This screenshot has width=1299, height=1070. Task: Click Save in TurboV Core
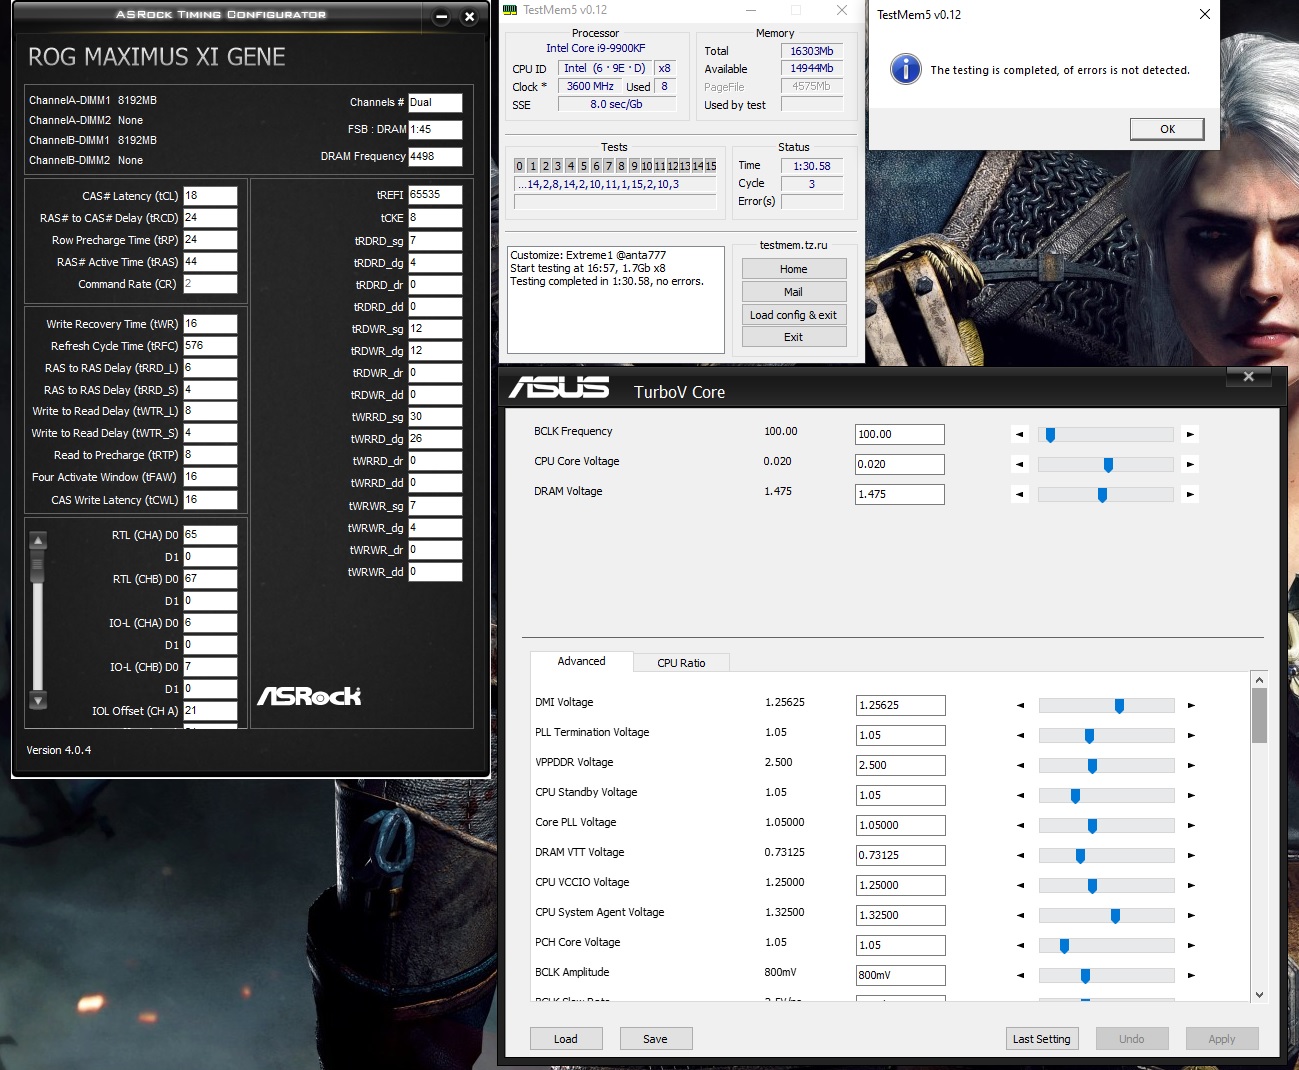point(655,1039)
